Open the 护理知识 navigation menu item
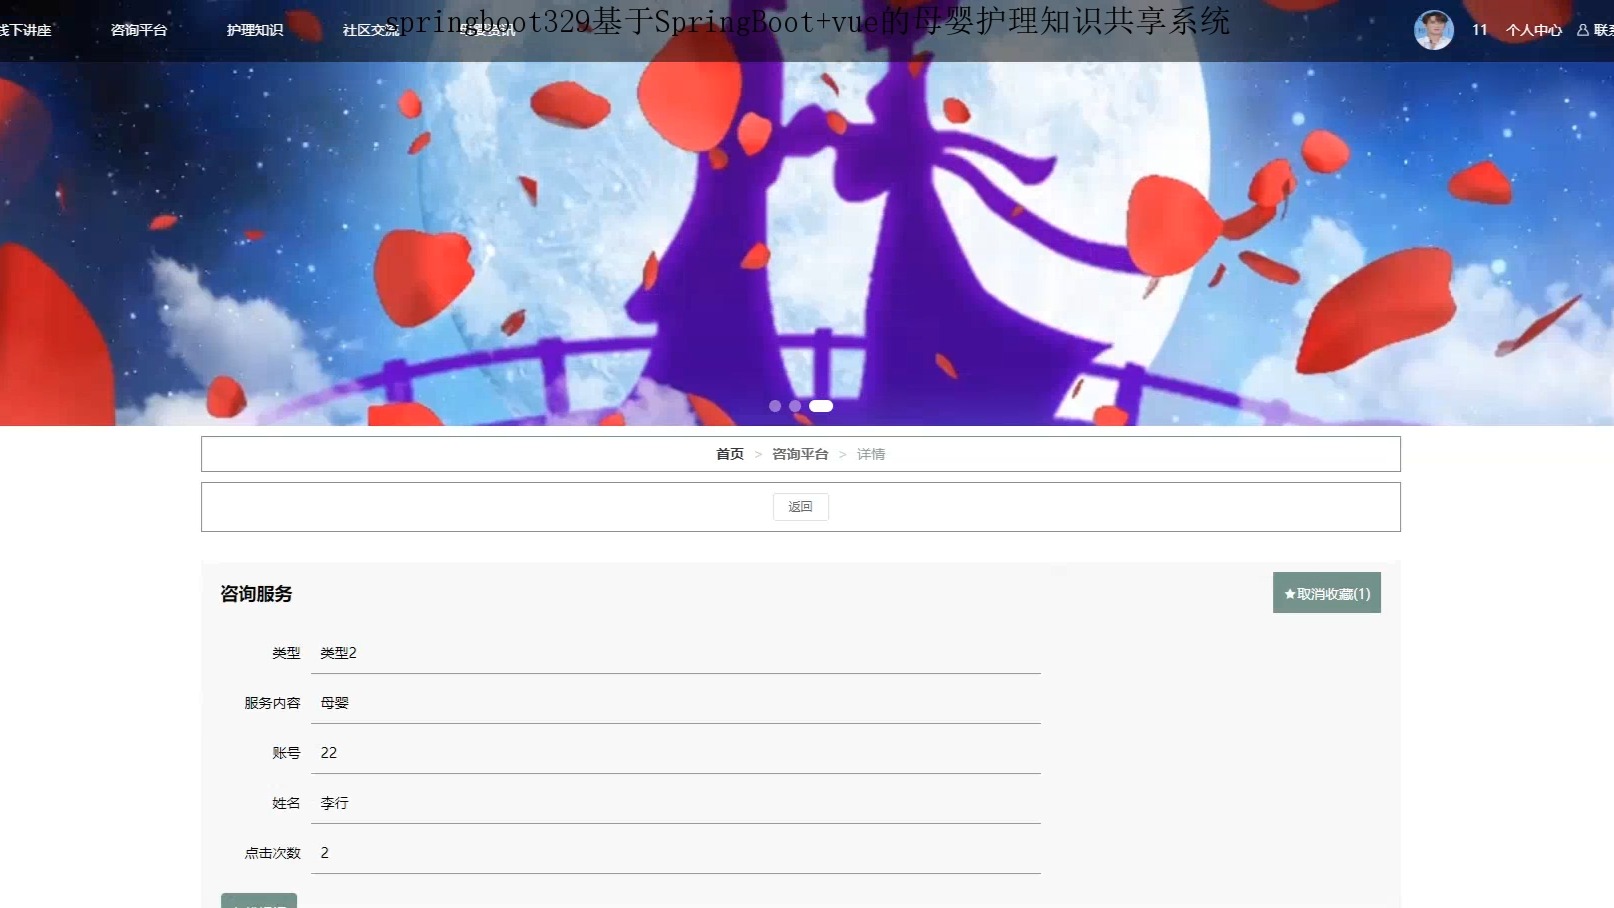This screenshot has height=908, width=1614. 255,30
